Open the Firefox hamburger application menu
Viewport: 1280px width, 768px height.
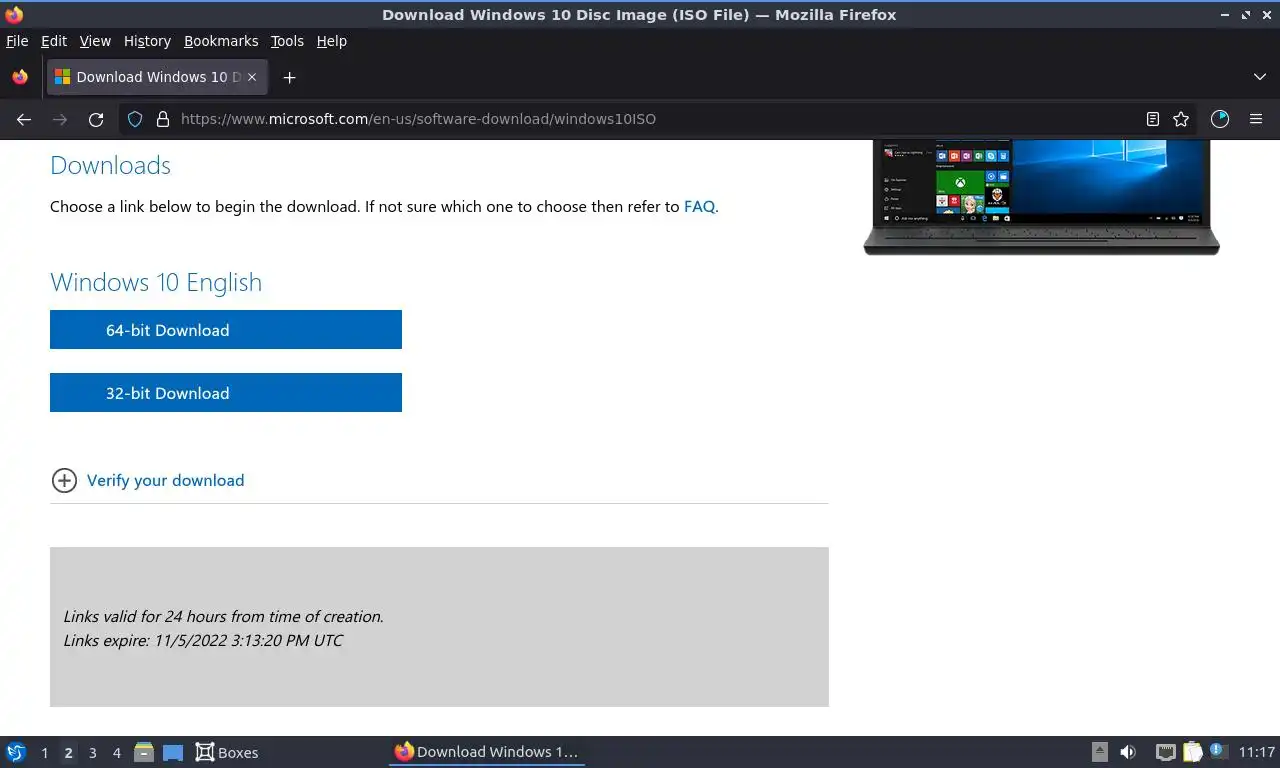(1256, 119)
